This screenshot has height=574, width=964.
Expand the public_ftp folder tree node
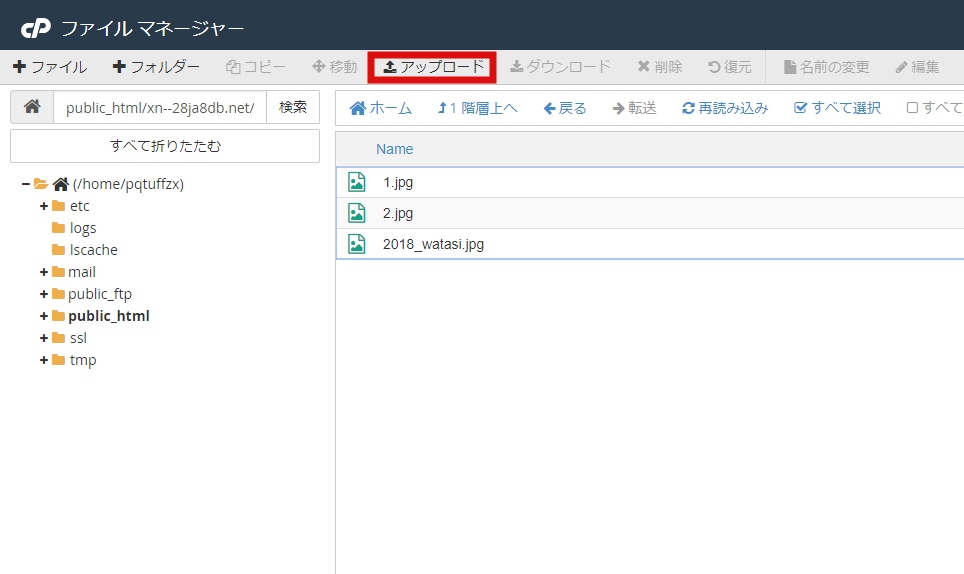coord(44,294)
